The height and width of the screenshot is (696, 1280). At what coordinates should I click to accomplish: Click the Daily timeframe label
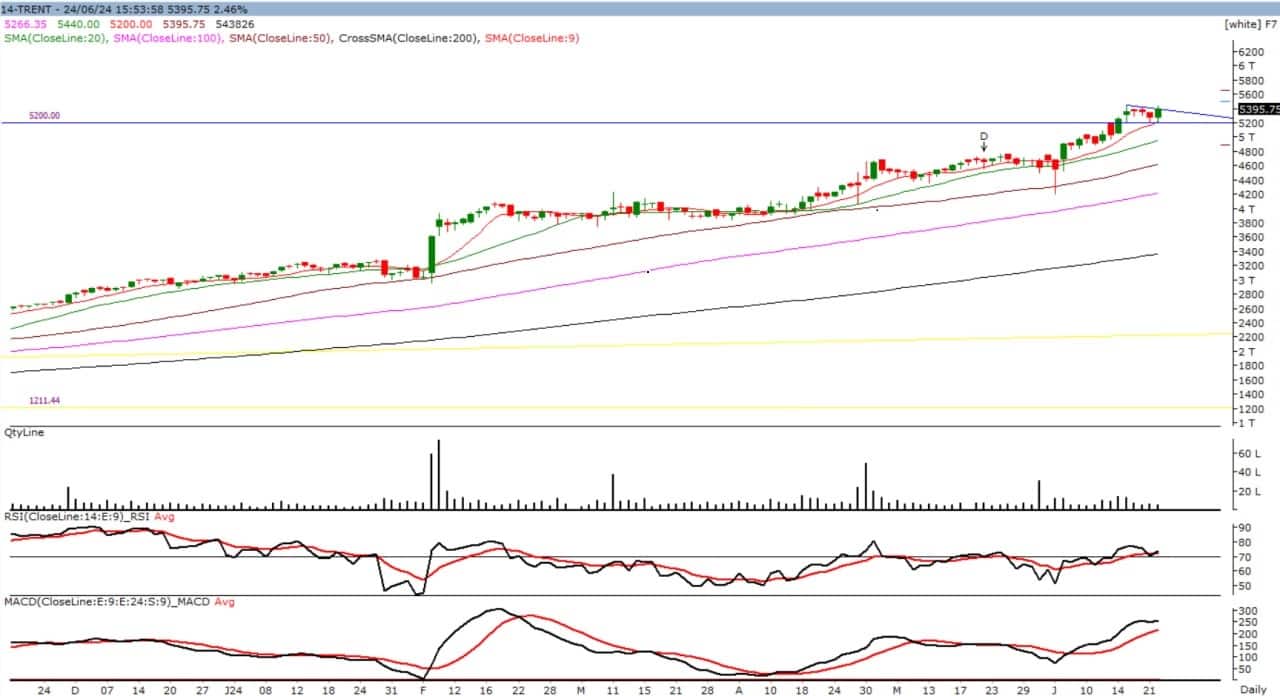(1255, 689)
